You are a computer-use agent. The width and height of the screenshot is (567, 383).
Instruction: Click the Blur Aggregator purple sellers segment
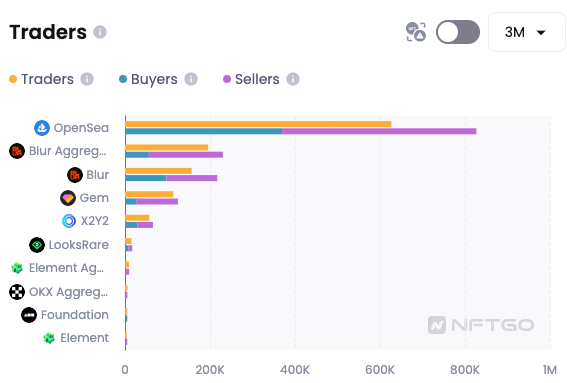186,155
